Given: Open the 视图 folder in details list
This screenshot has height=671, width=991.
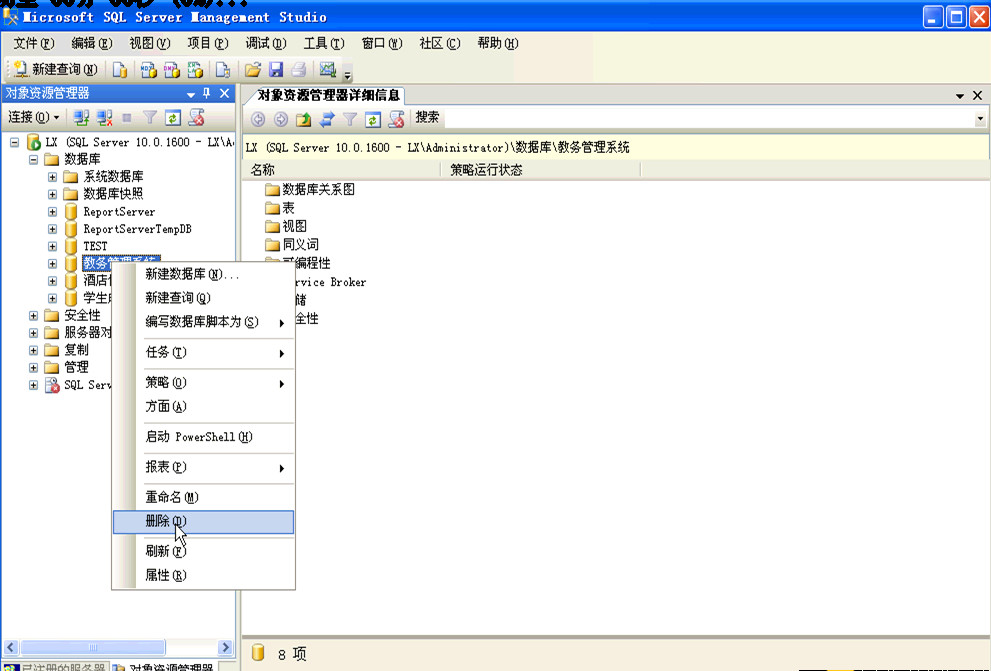Looking at the screenshot, I should (286, 226).
